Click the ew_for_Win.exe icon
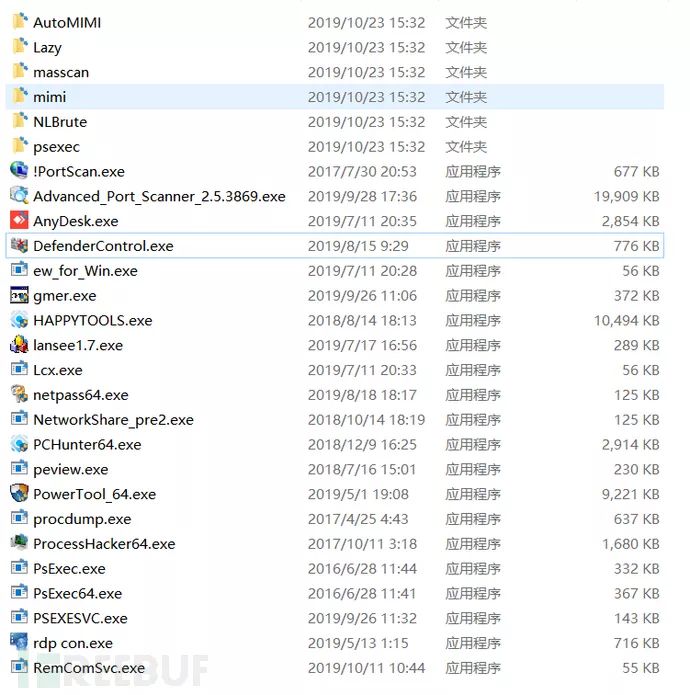 pyautogui.click(x=19, y=269)
